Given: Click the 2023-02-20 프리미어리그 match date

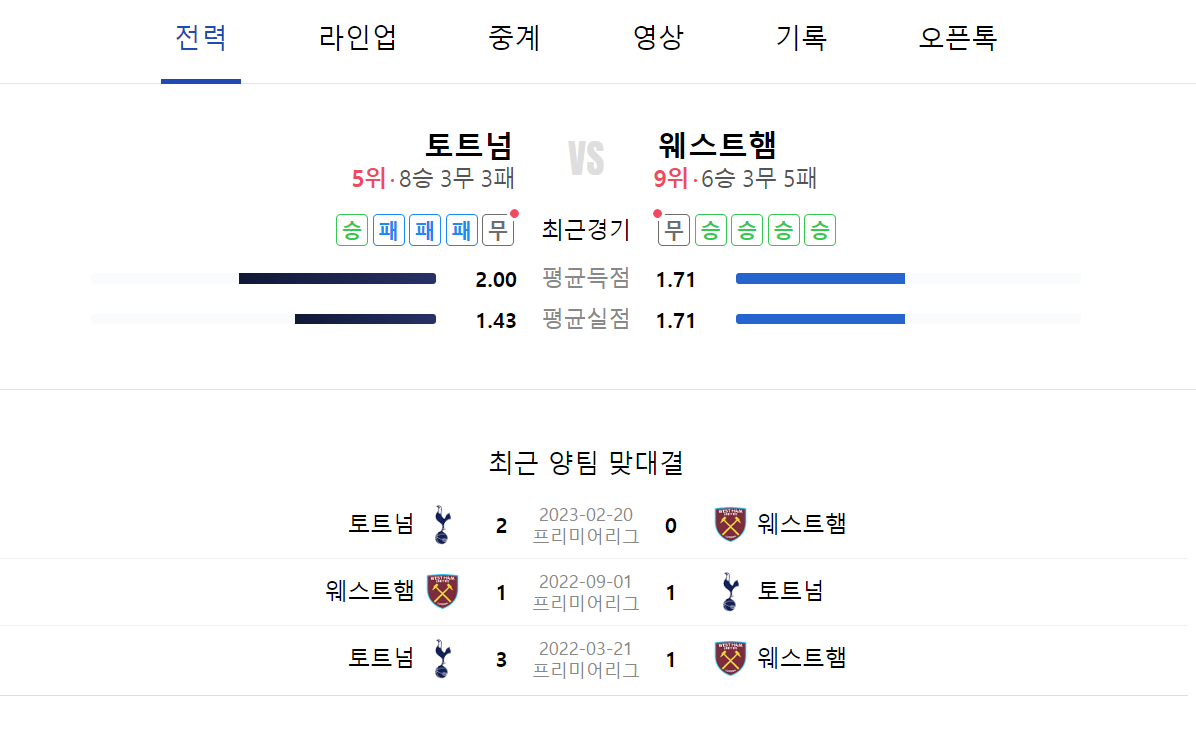Looking at the screenshot, I should point(585,524).
